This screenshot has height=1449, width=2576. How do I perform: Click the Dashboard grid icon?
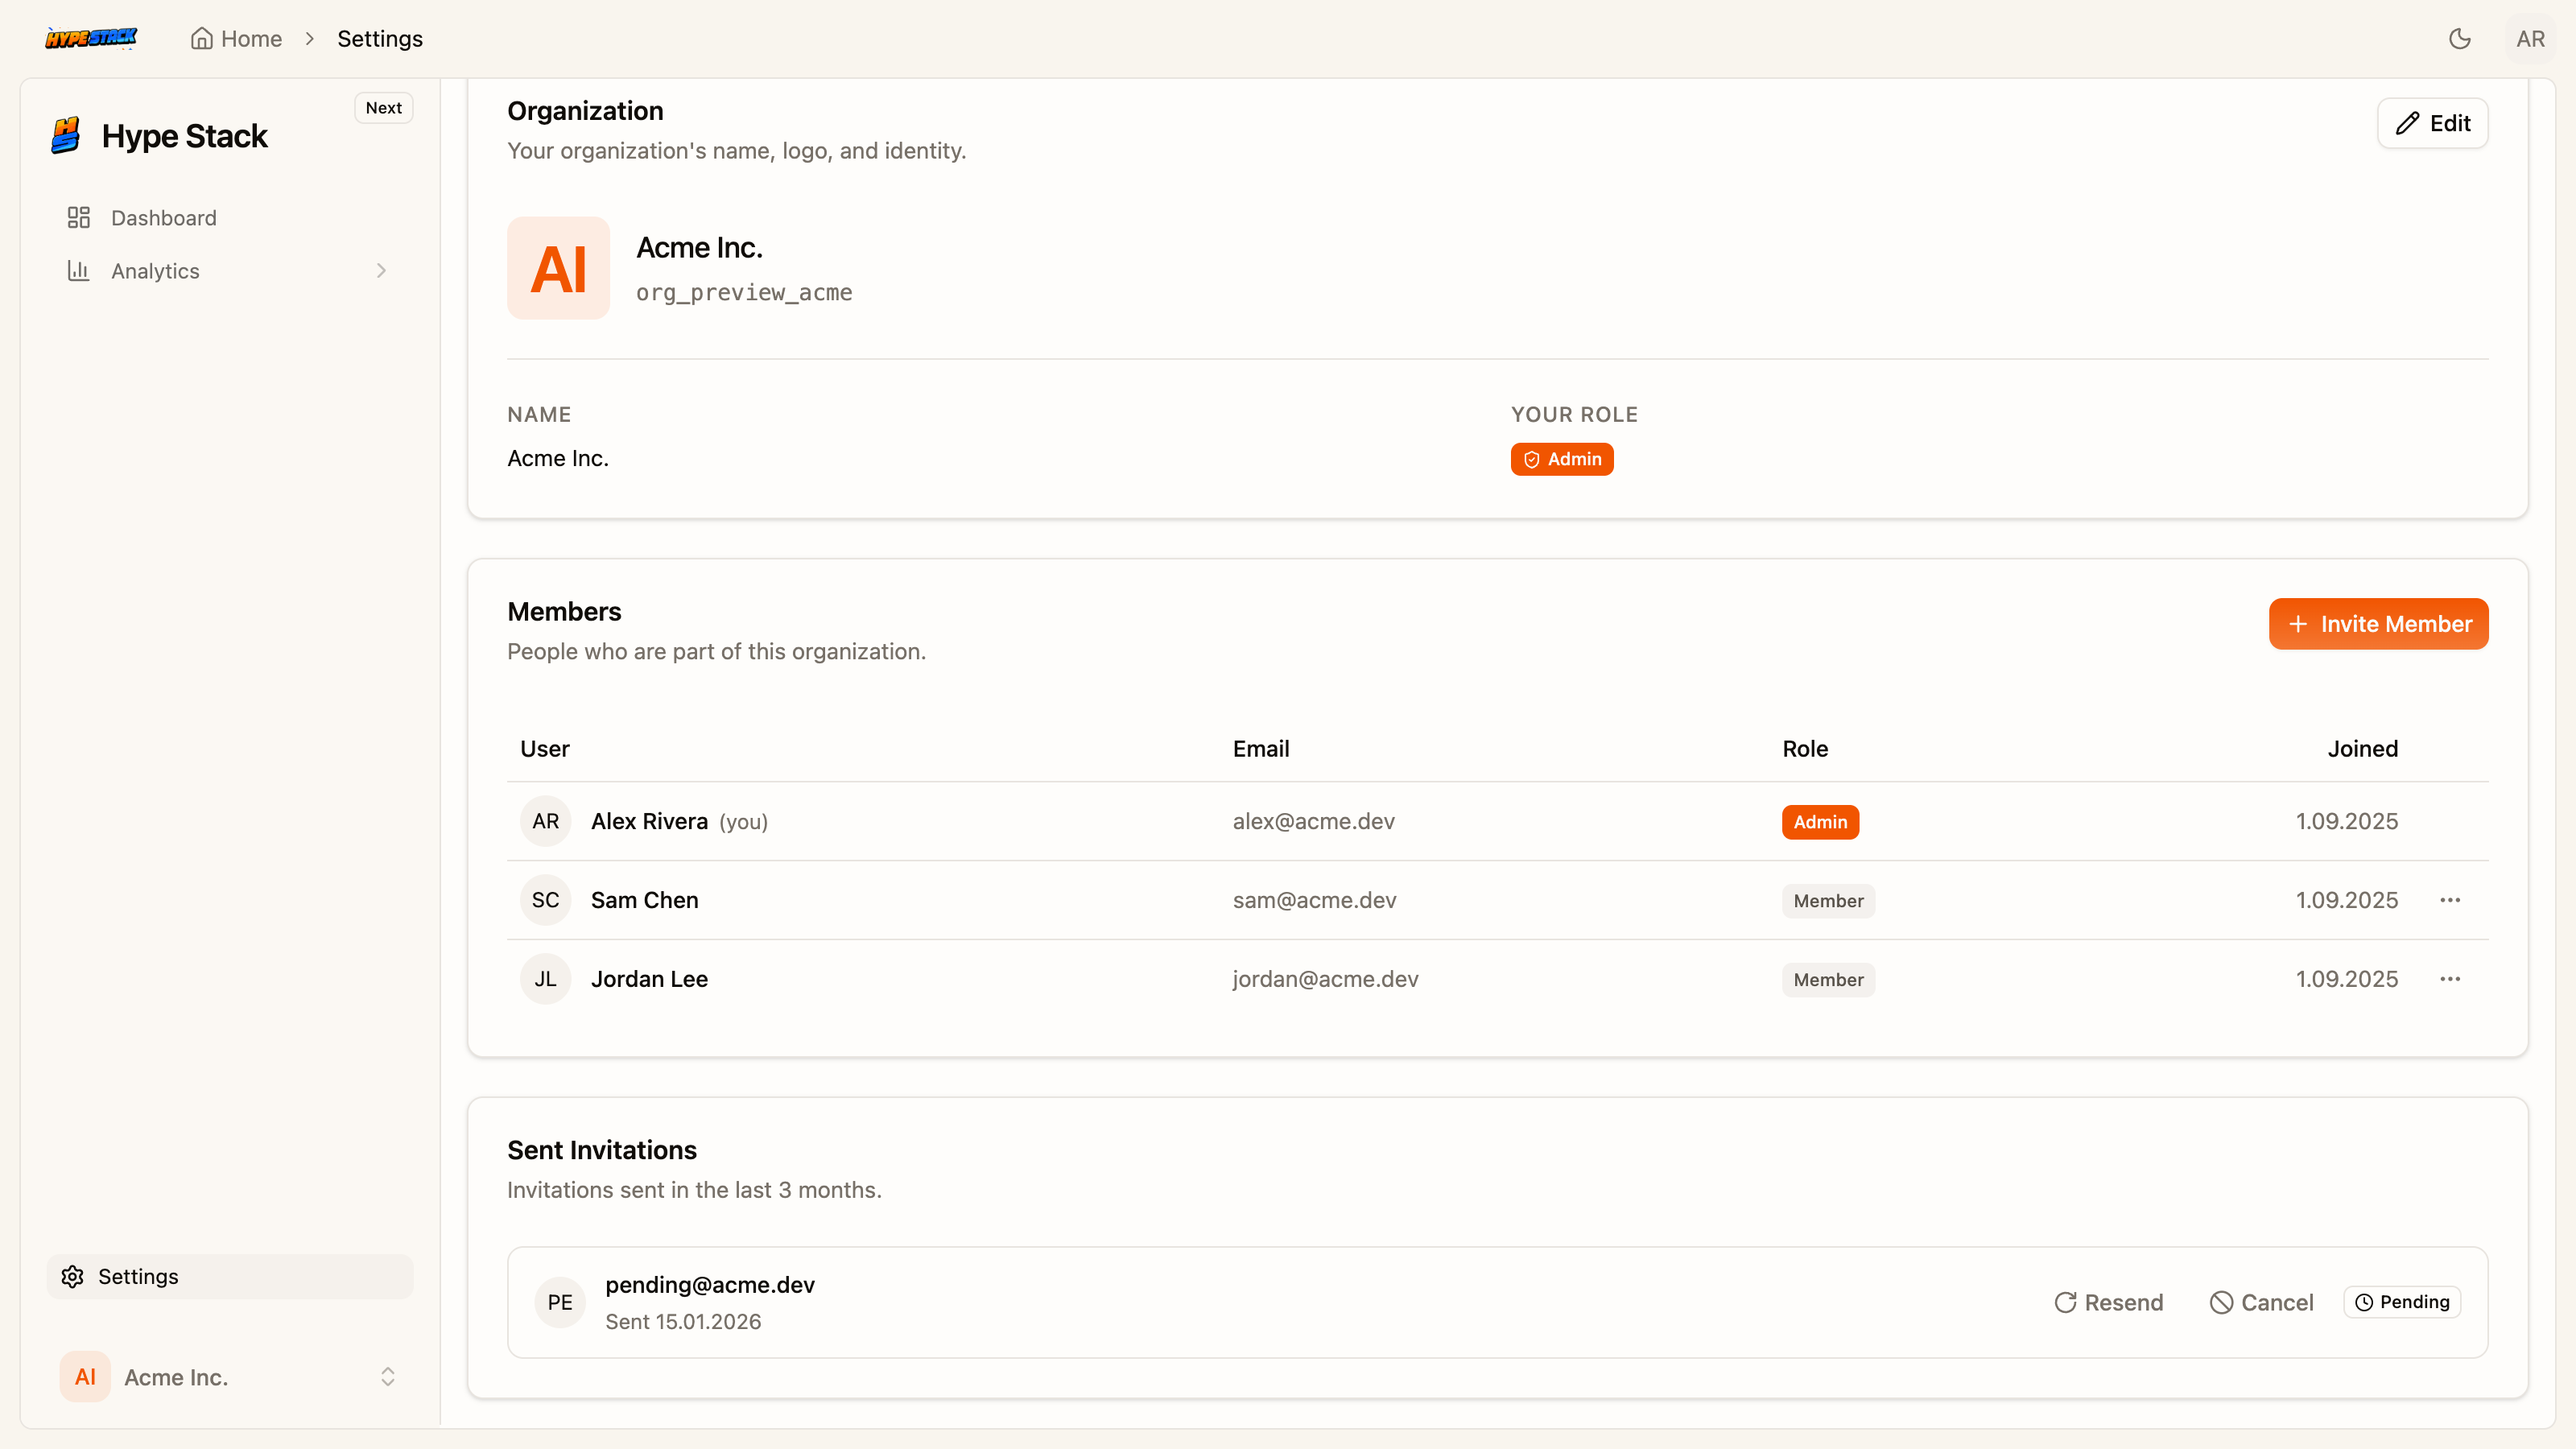(79, 217)
